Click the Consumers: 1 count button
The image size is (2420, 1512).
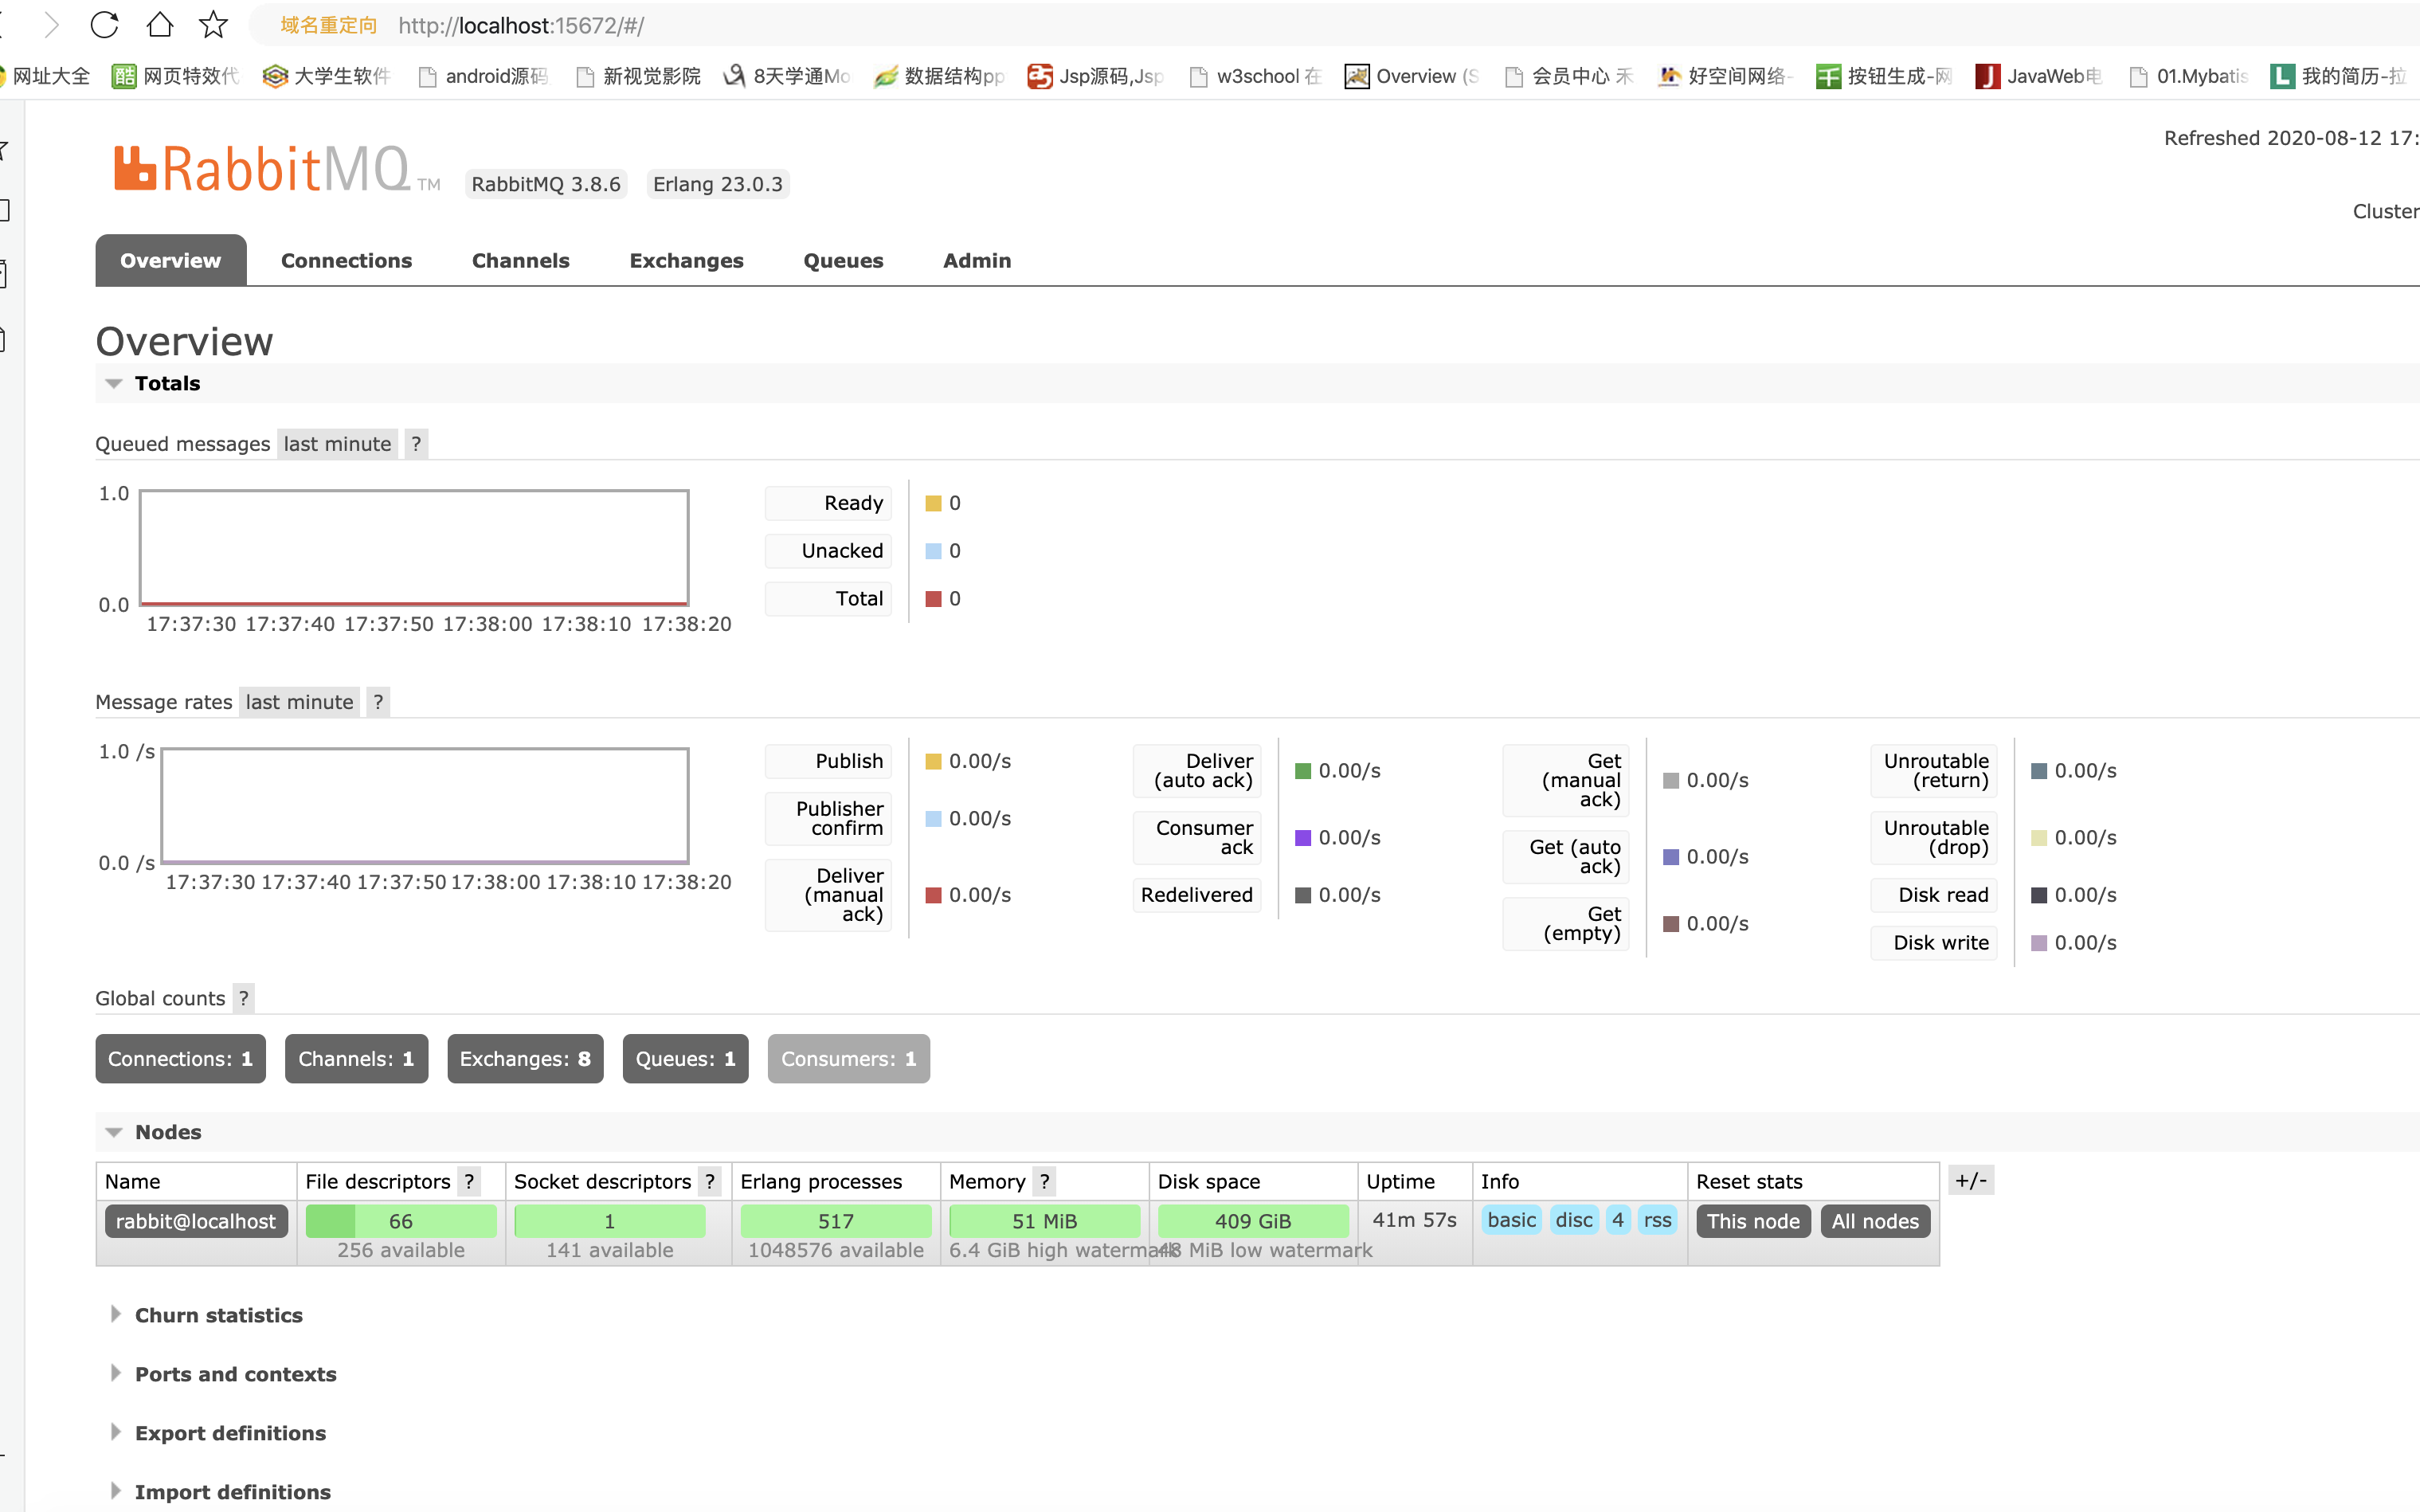click(848, 1058)
